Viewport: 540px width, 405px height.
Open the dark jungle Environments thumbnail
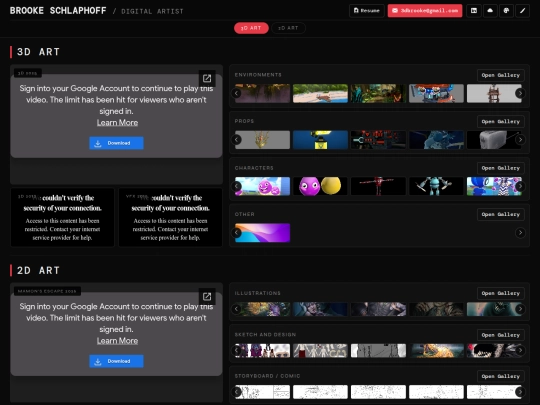tap(378, 93)
